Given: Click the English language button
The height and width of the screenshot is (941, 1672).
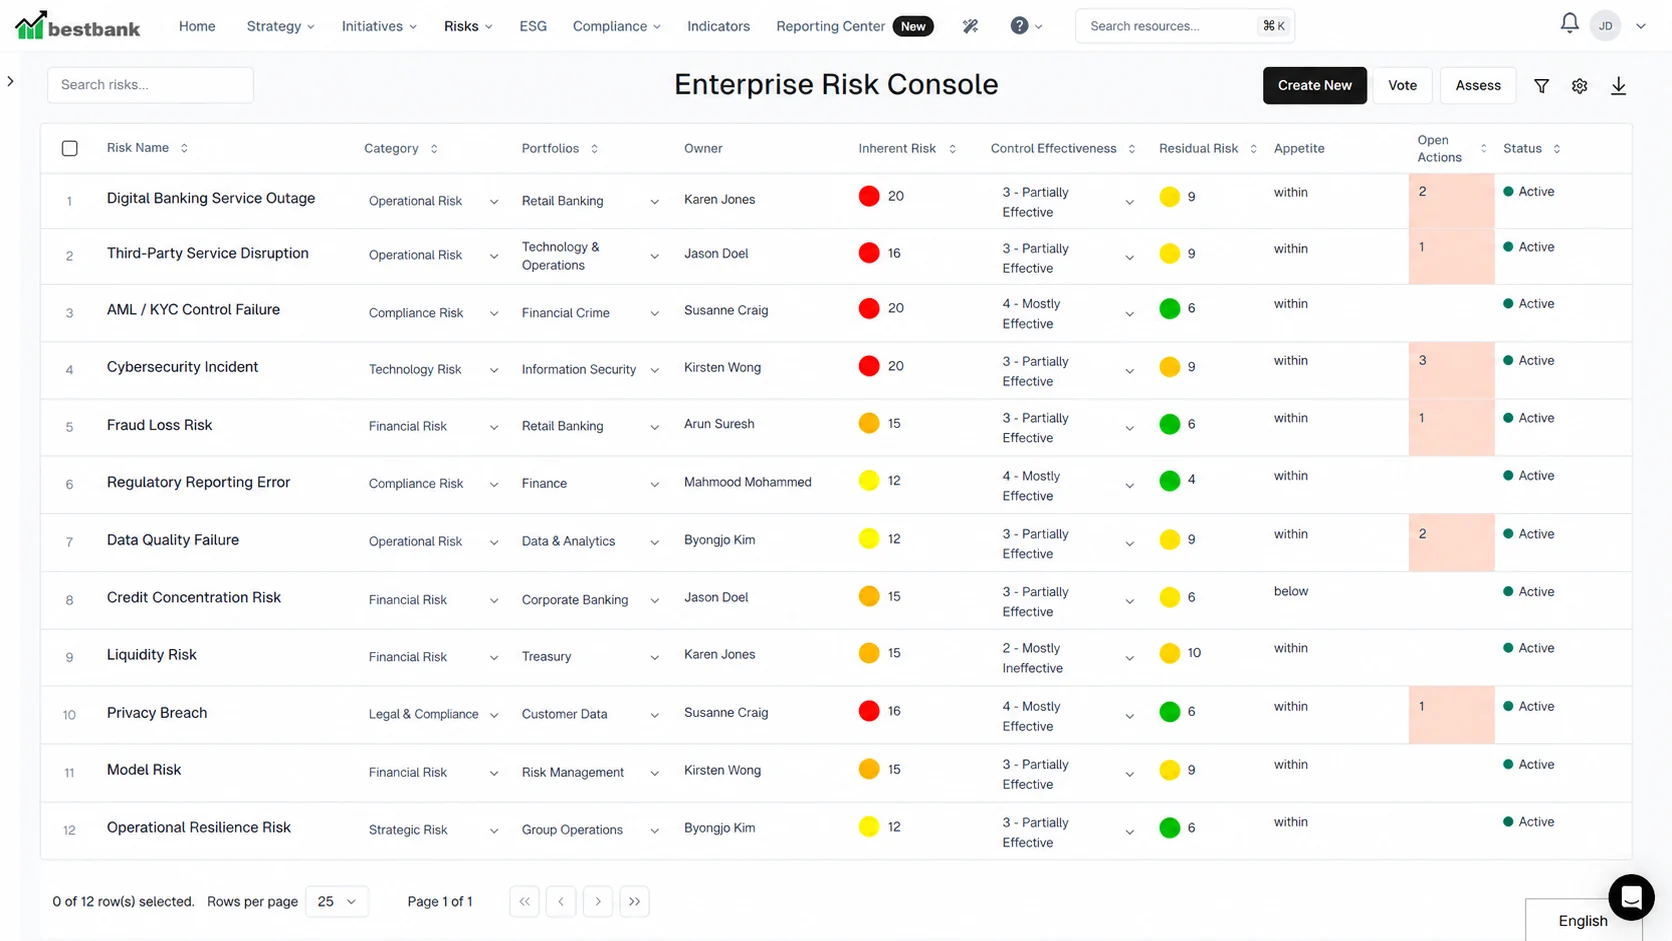Looking at the screenshot, I should 1582,920.
